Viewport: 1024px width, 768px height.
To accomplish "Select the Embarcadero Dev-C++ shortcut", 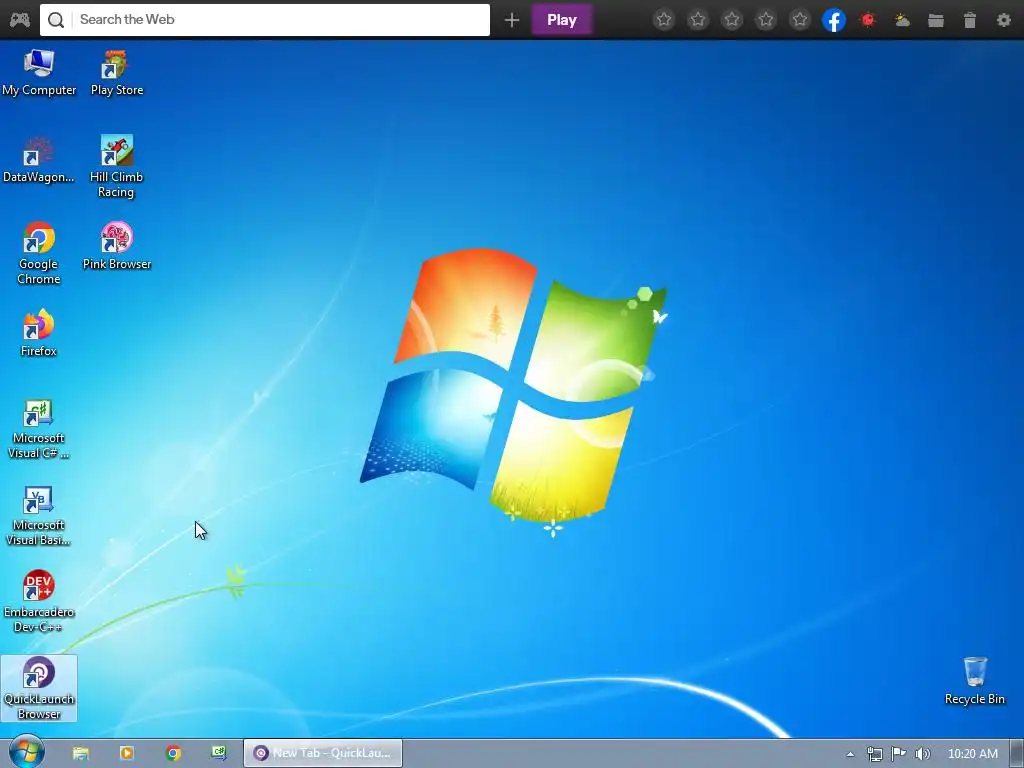I will point(39,602).
